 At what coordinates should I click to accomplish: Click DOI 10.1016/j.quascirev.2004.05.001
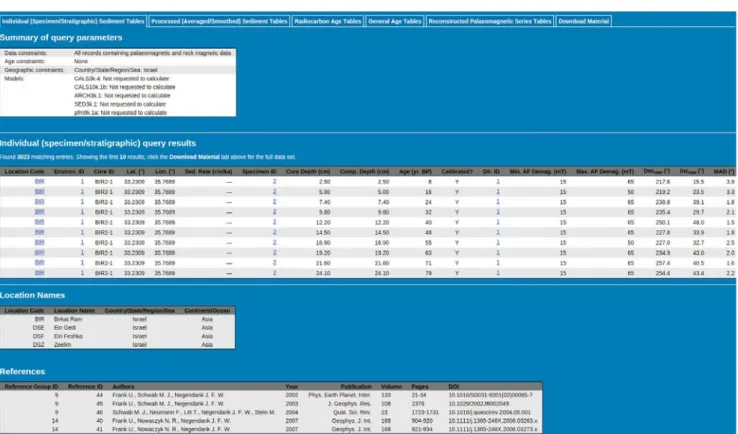point(489,412)
